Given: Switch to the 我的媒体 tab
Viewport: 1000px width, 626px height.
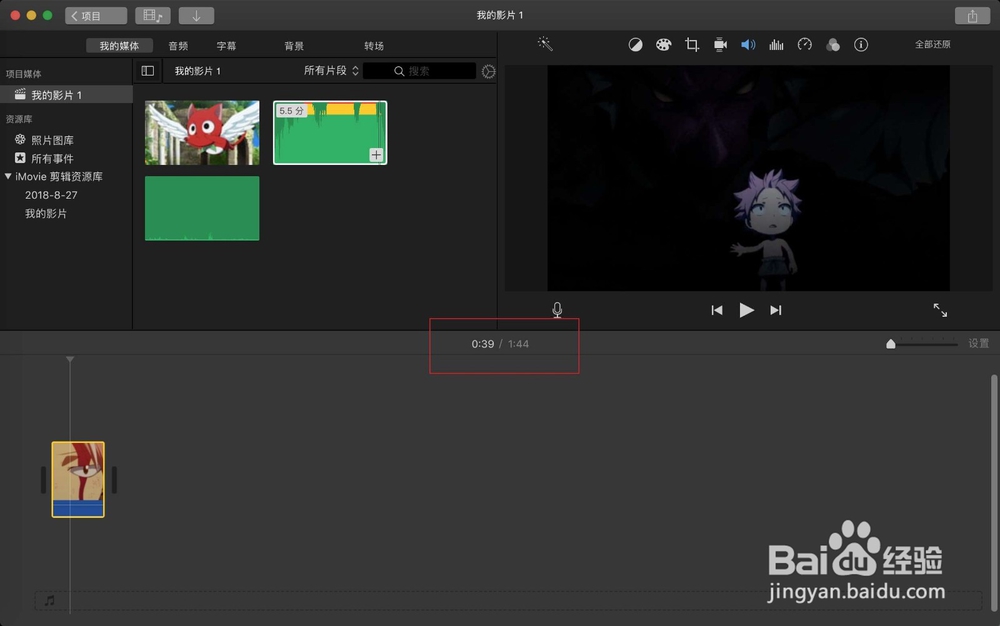Looking at the screenshot, I should 119,46.
